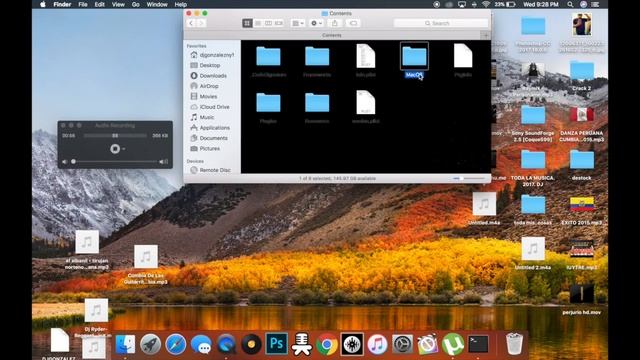Open the home folder in Finder sidebar
This screenshot has height=360, width=640.
212,55
